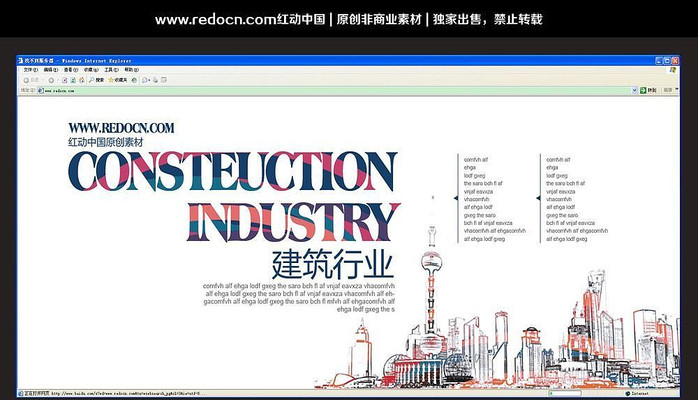This screenshot has width=698, height=400.
Task: Click the Forward navigation arrow
Action: [49, 80]
